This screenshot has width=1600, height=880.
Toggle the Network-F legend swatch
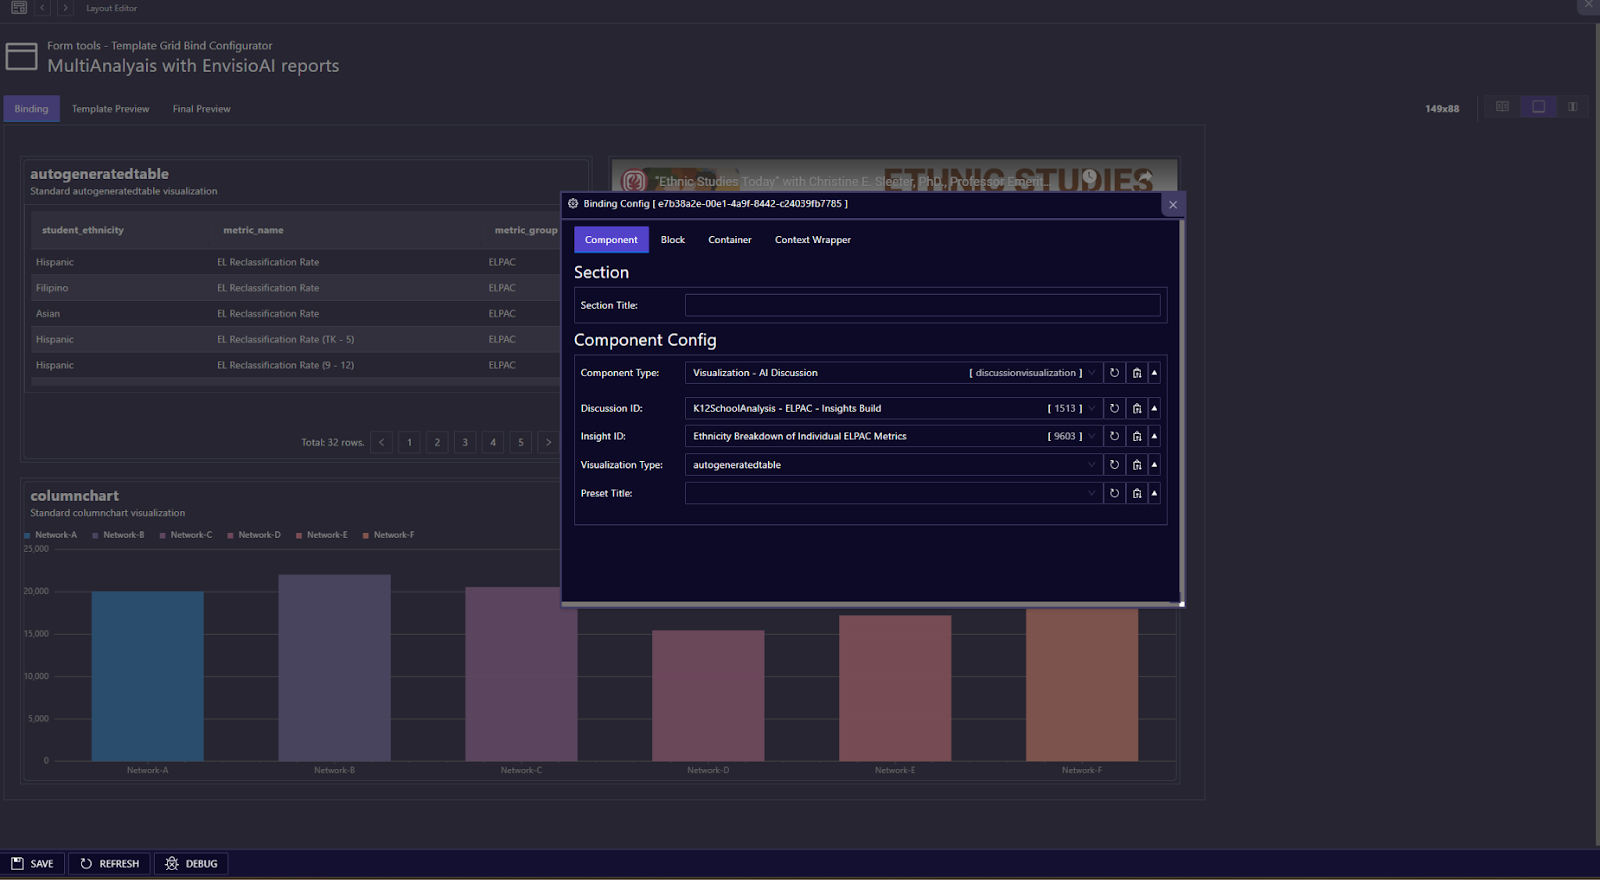point(365,536)
